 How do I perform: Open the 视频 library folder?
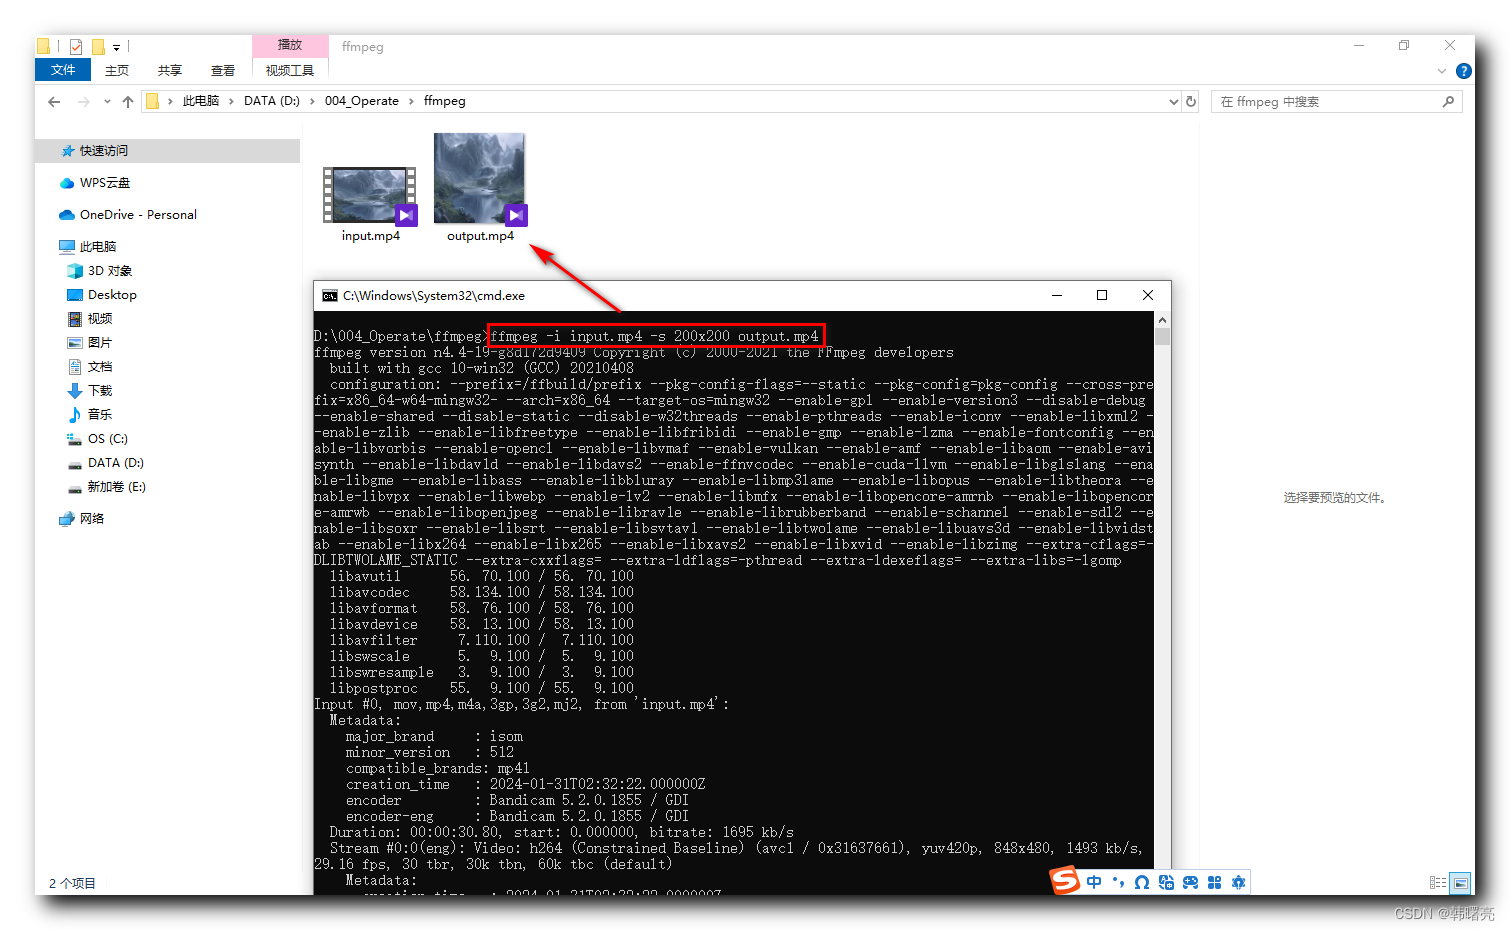tap(100, 319)
